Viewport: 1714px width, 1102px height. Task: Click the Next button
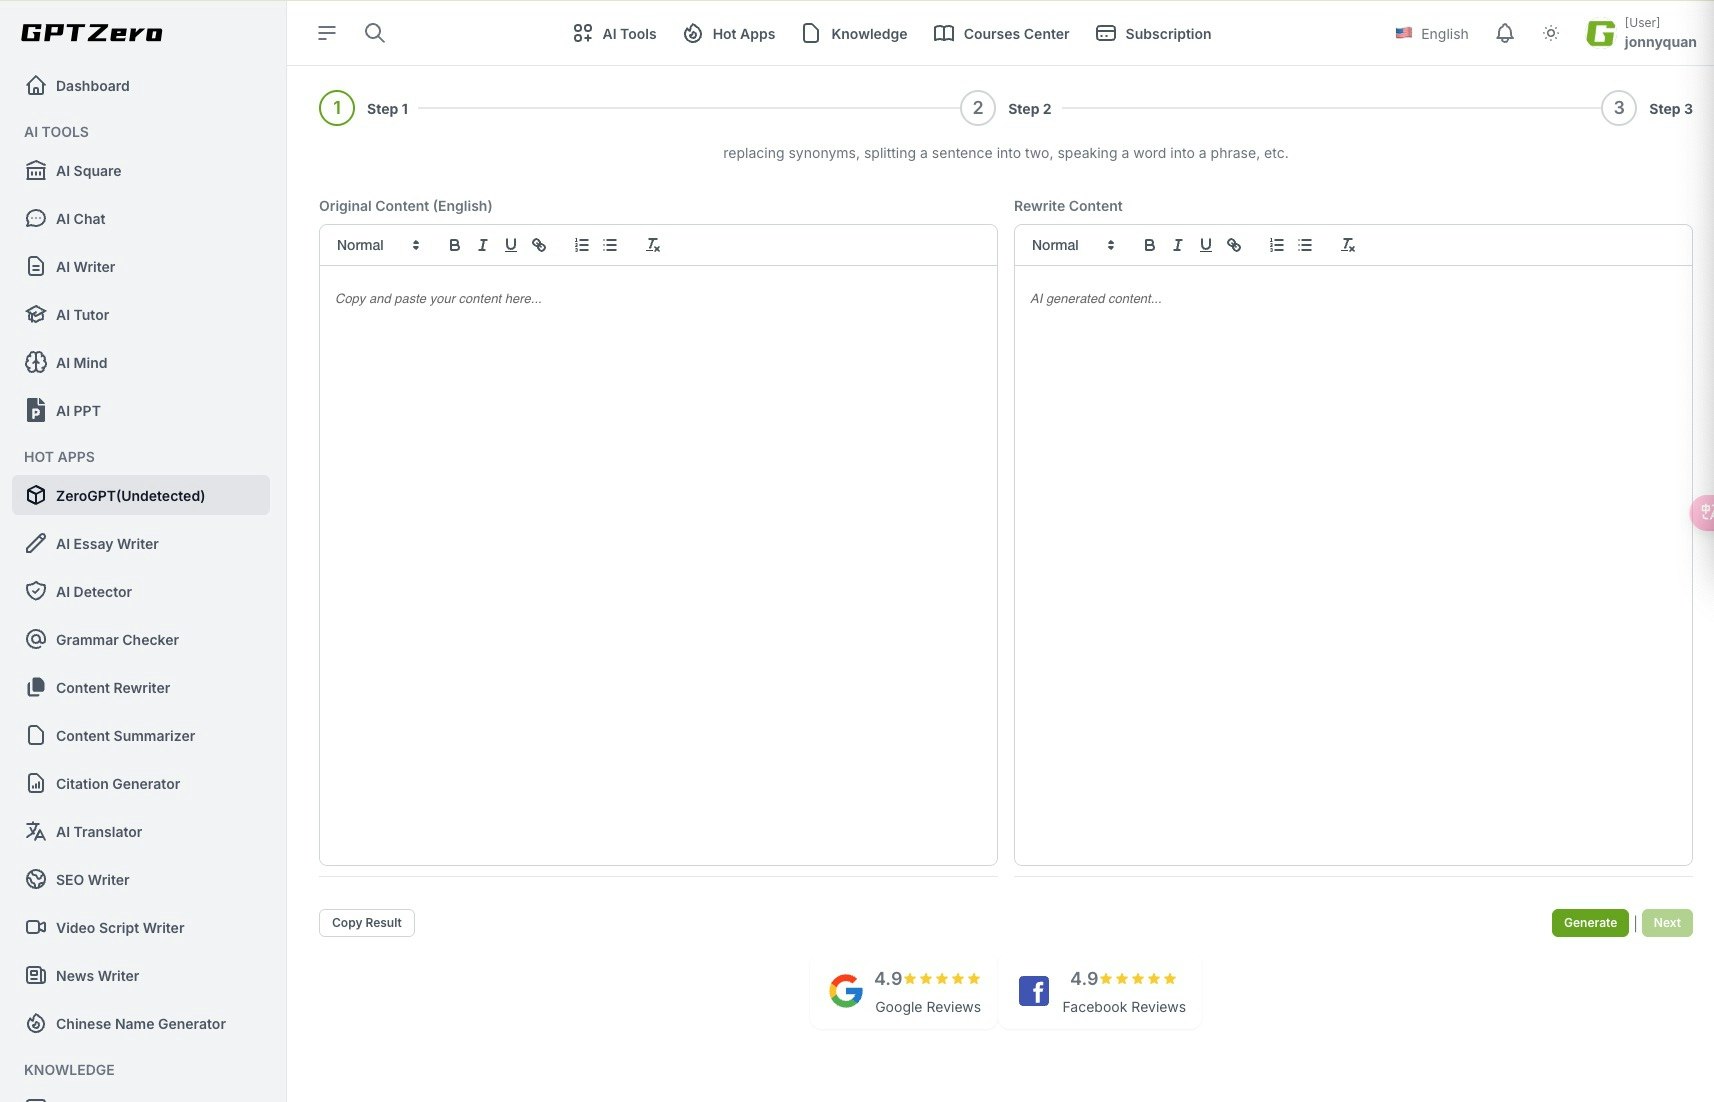point(1667,923)
